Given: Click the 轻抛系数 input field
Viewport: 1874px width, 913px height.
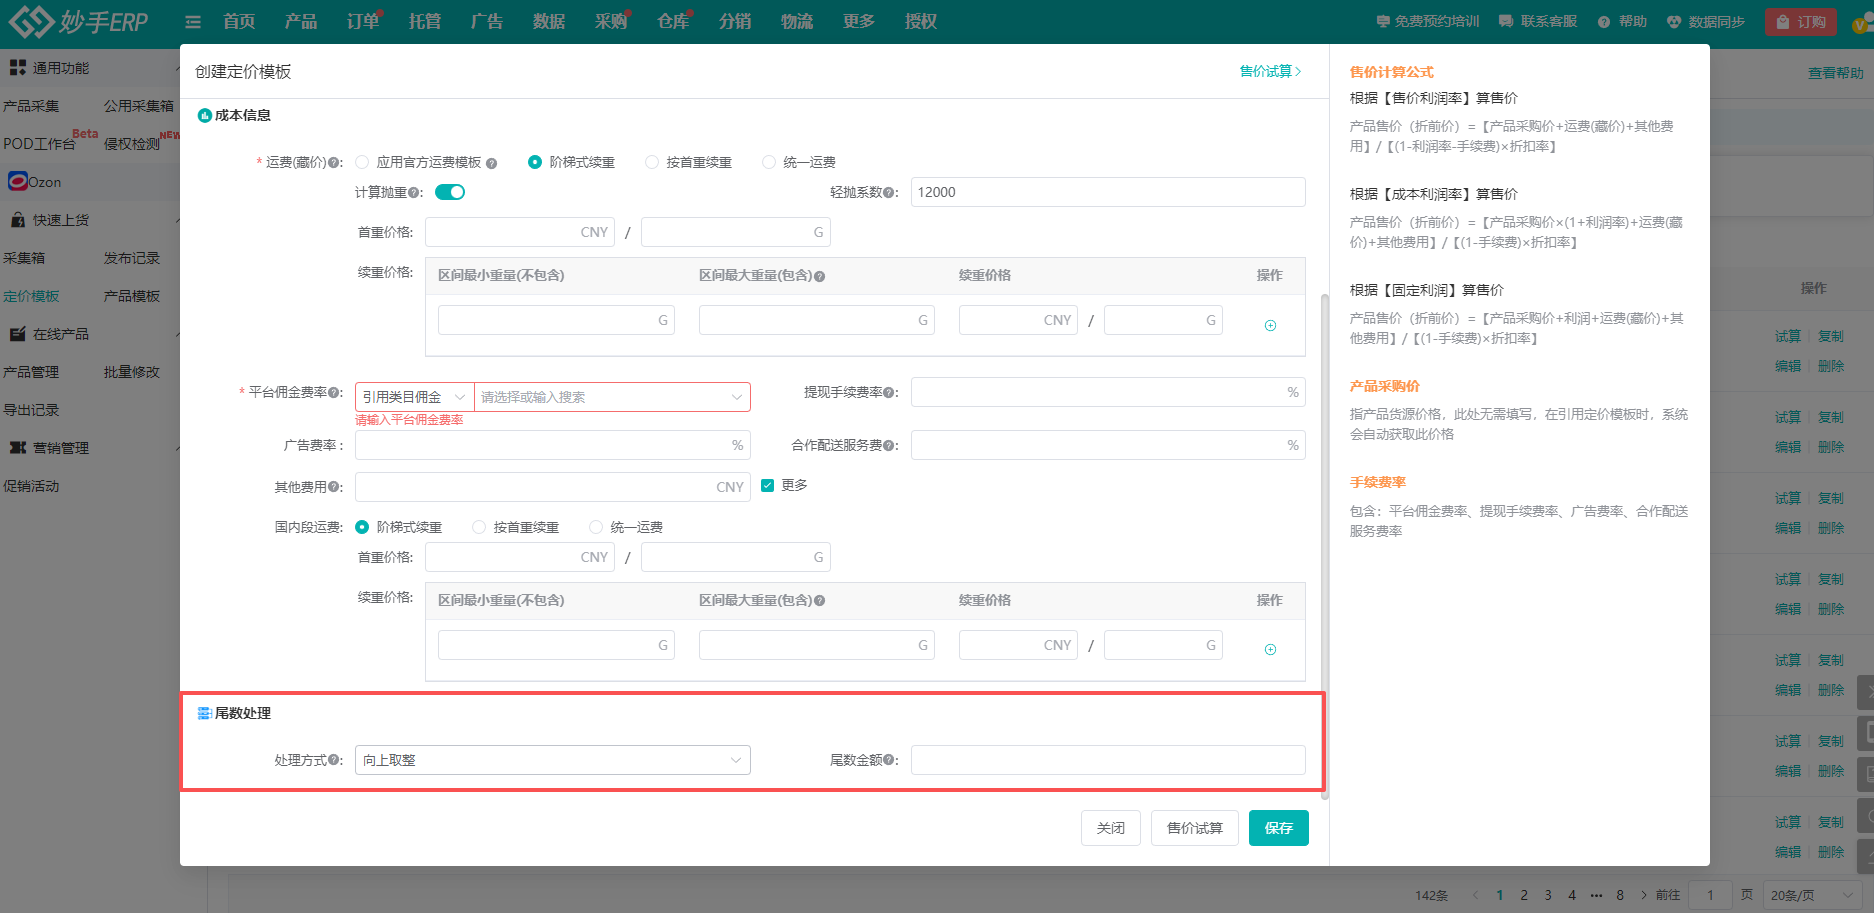Looking at the screenshot, I should (x=1107, y=192).
